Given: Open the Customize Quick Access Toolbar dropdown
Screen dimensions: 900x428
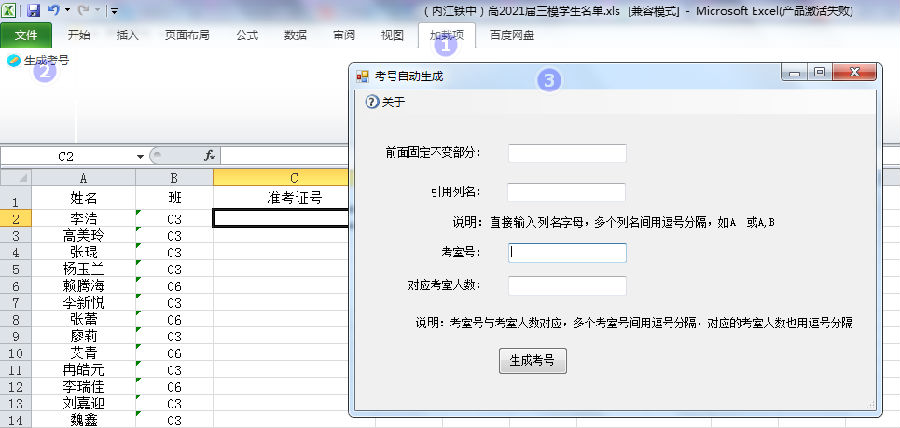Looking at the screenshot, I should click(114, 11).
